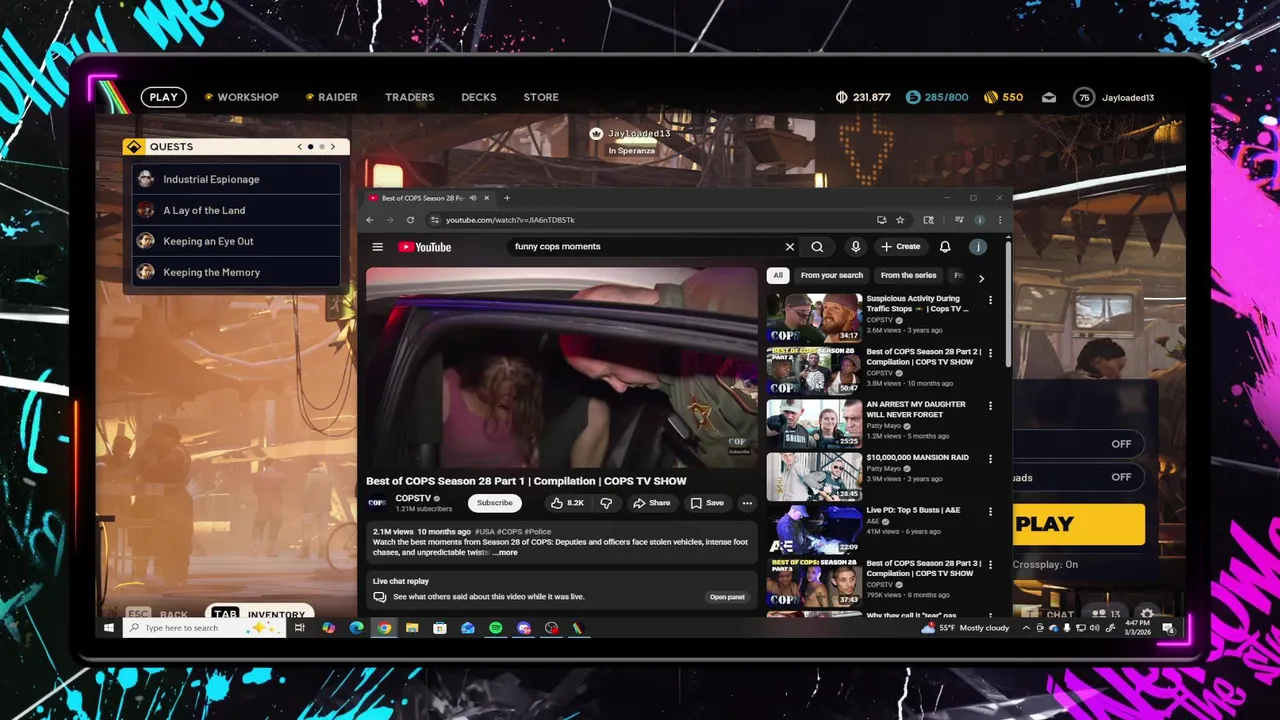Switch to the TRADERS tab
Viewport: 1280px width, 720px height.
click(x=410, y=97)
